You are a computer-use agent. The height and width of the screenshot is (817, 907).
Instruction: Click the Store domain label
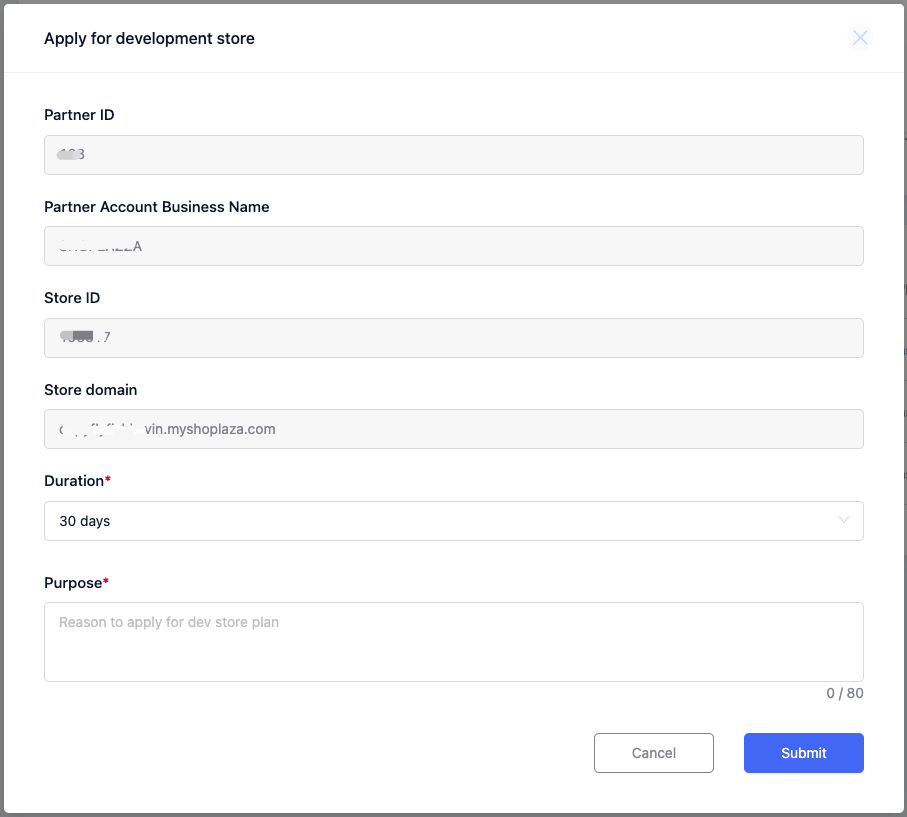pyautogui.click(x=91, y=390)
